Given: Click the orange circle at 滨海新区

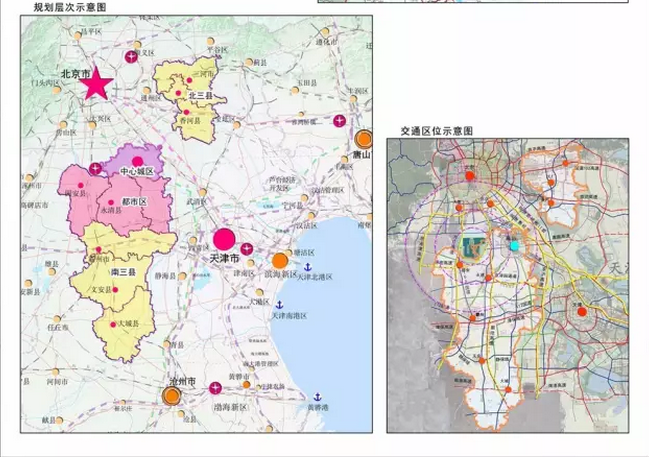Looking at the screenshot, I should pyautogui.click(x=280, y=261).
